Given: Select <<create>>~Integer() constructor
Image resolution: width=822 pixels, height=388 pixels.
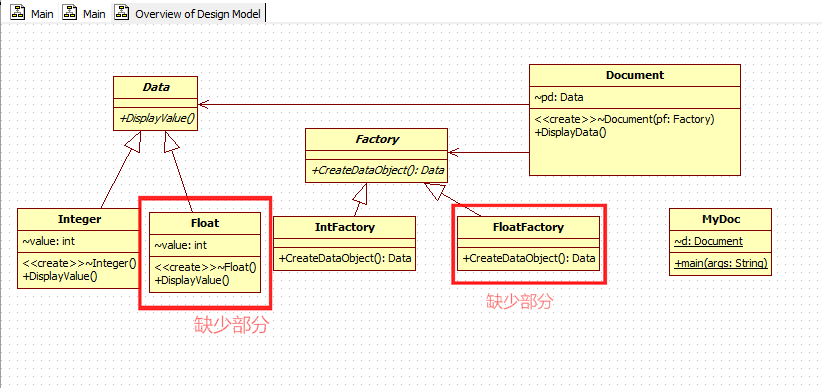Looking at the screenshot, I should [79, 263].
